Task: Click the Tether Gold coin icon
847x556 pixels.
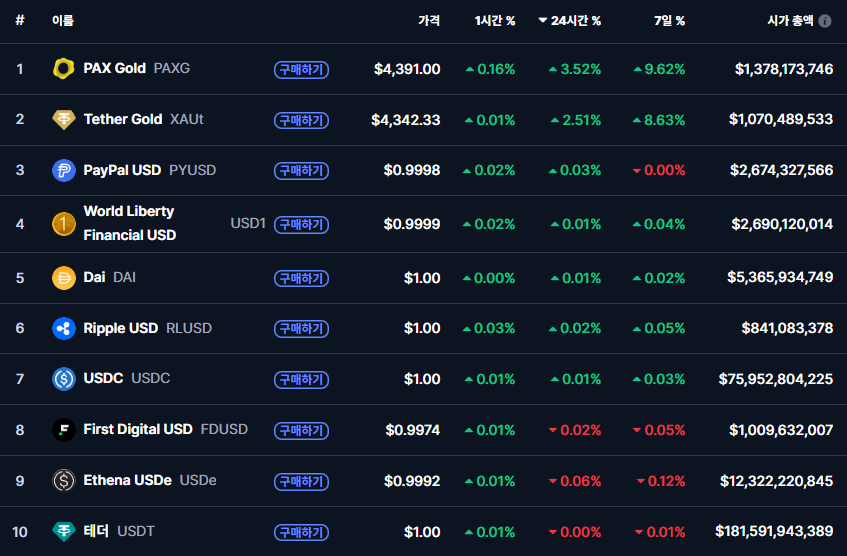Action: (64, 120)
